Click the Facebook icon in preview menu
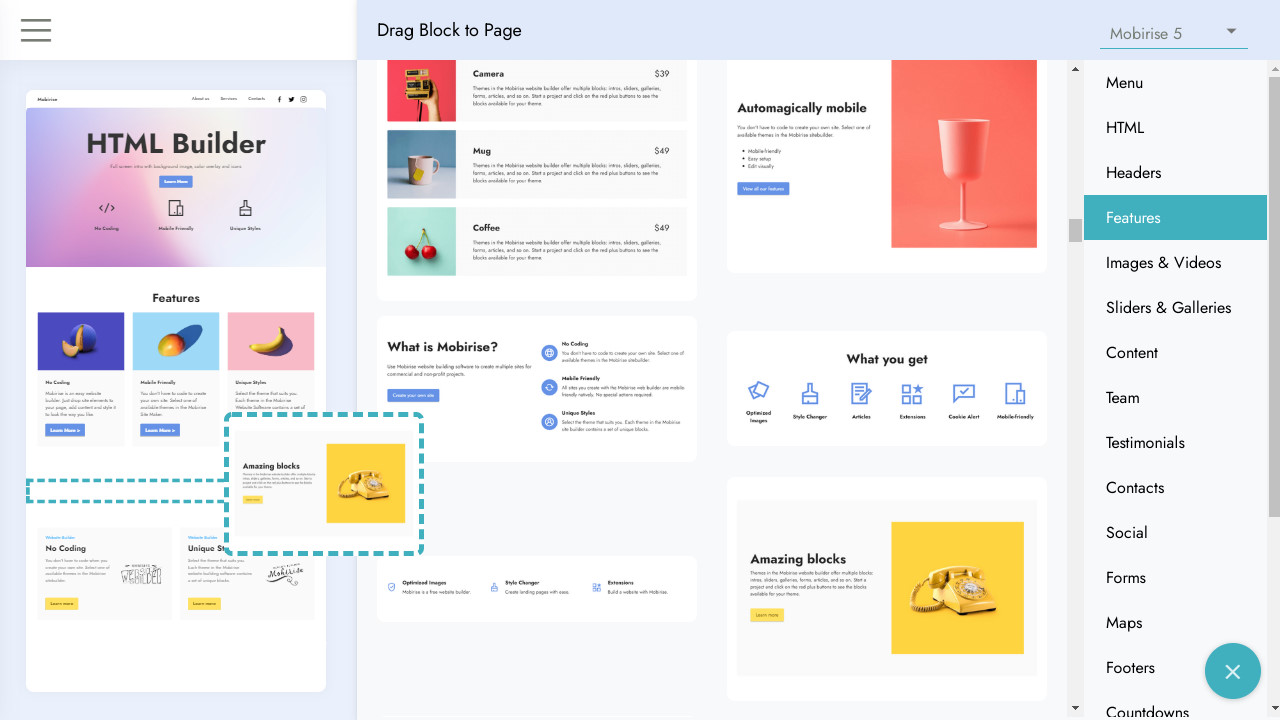The height and width of the screenshot is (720, 1280). click(x=279, y=99)
